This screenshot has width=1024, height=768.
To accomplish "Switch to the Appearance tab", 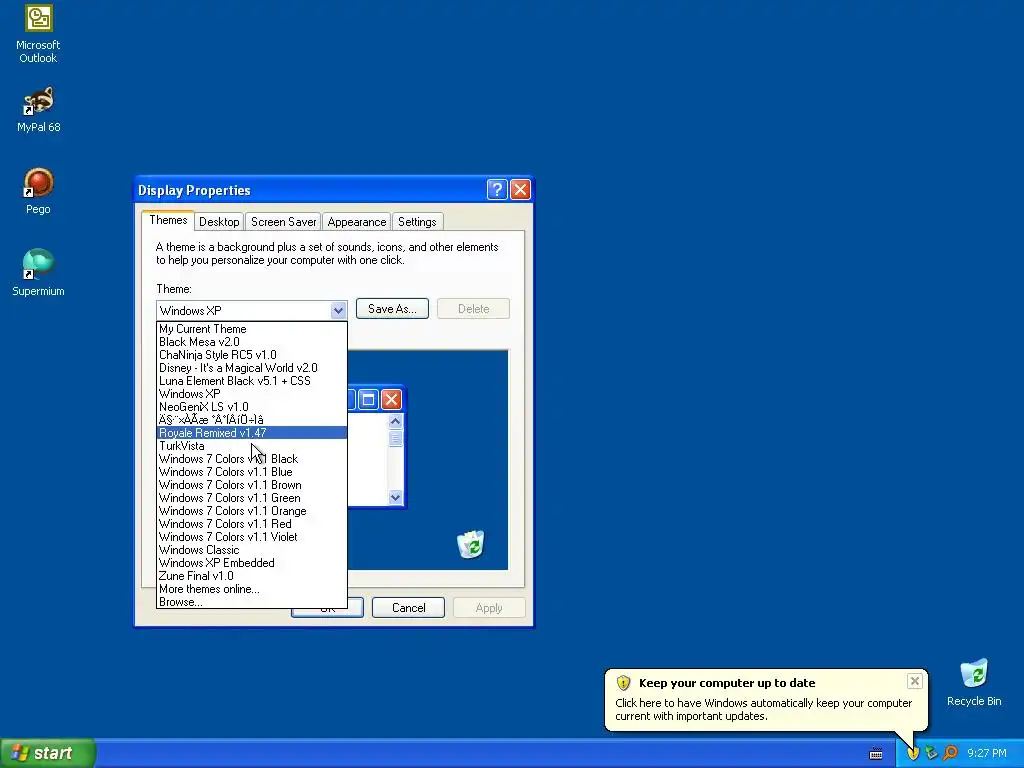I will pyautogui.click(x=357, y=222).
